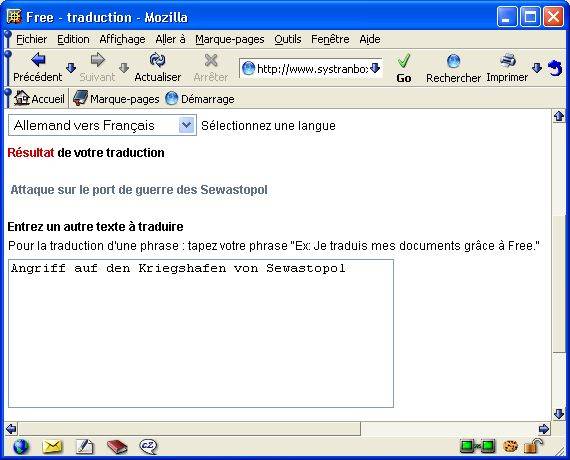Click the Imprimer printer icon
570x460 pixels.
pyautogui.click(x=507, y=60)
